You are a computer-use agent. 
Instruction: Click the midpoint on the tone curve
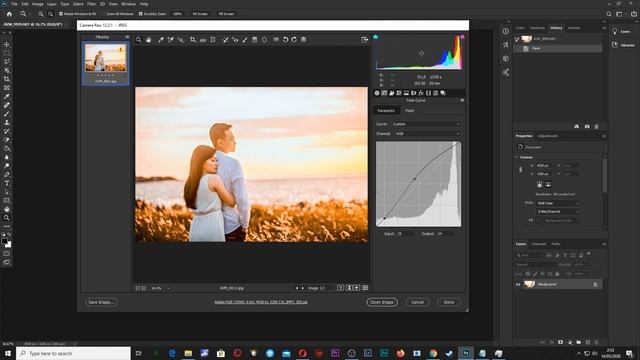click(x=415, y=179)
